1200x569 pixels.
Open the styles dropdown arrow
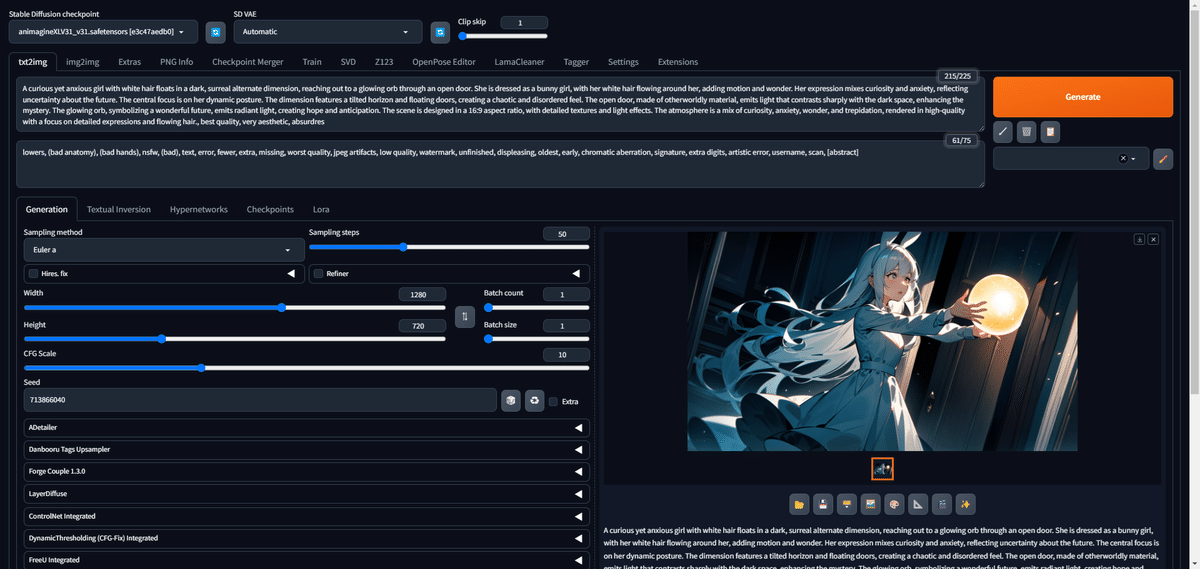click(1134, 158)
